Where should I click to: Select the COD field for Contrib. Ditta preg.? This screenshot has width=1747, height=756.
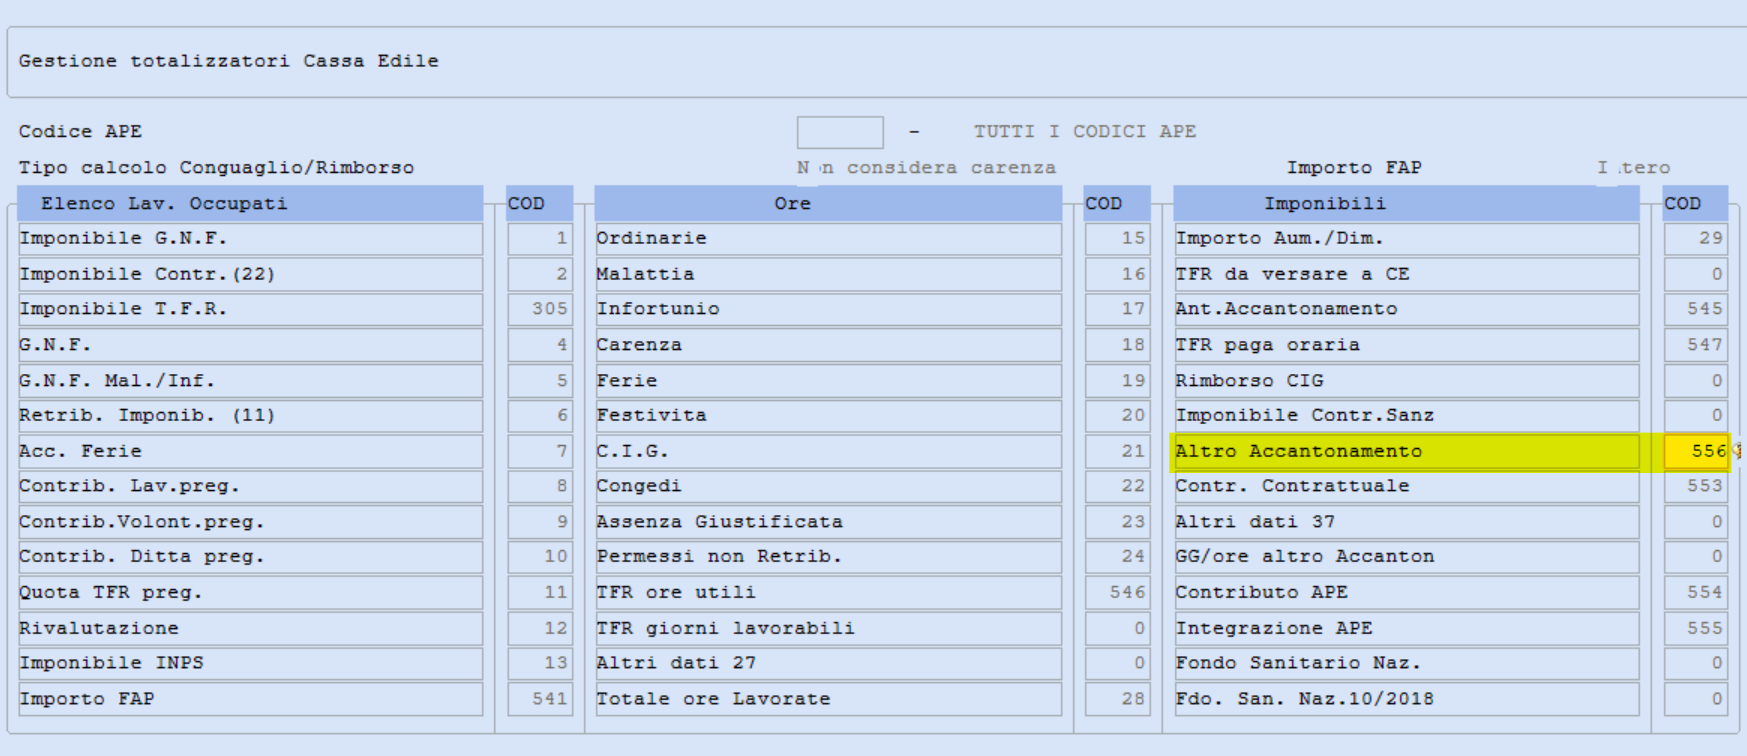coord(540,557)
